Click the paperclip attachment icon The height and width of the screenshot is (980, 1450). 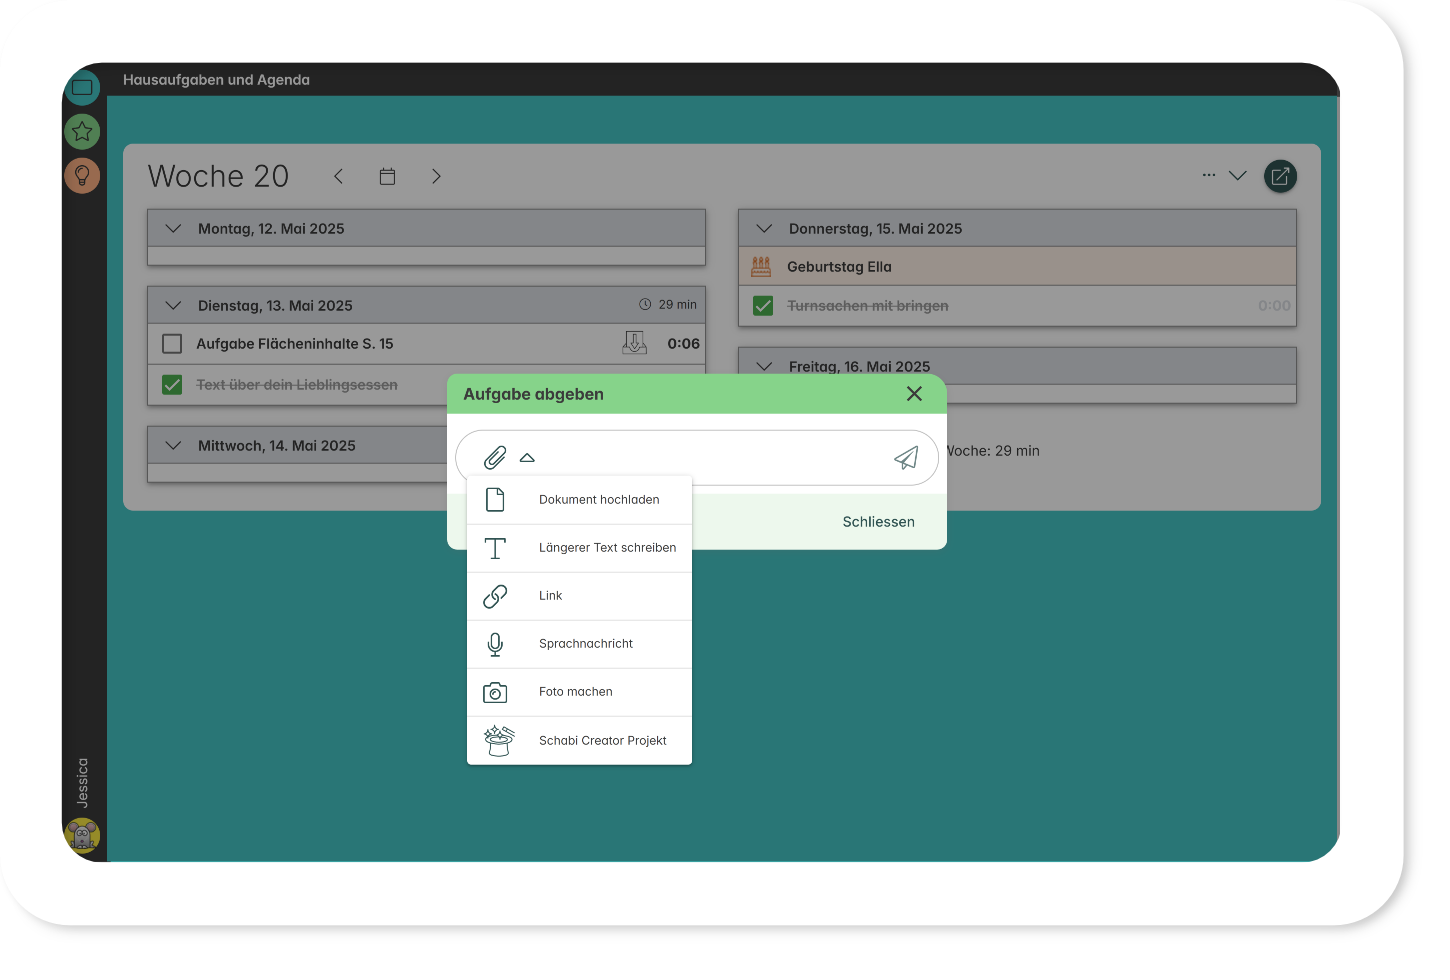coord(495,458)
